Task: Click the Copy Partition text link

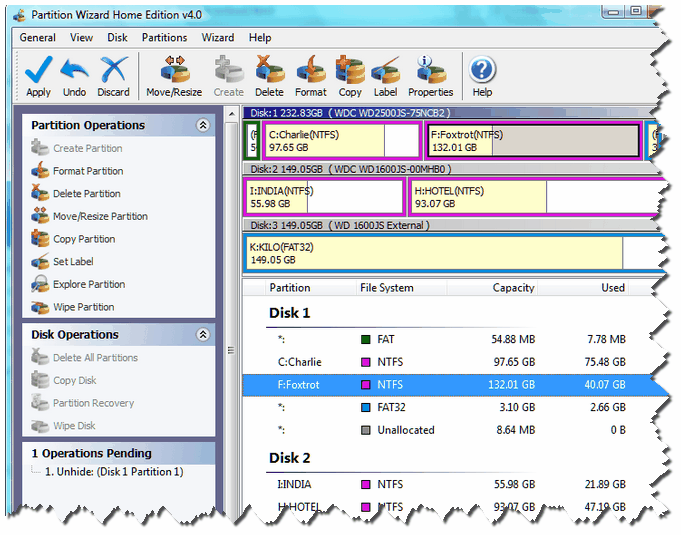Action: [84, 239]
